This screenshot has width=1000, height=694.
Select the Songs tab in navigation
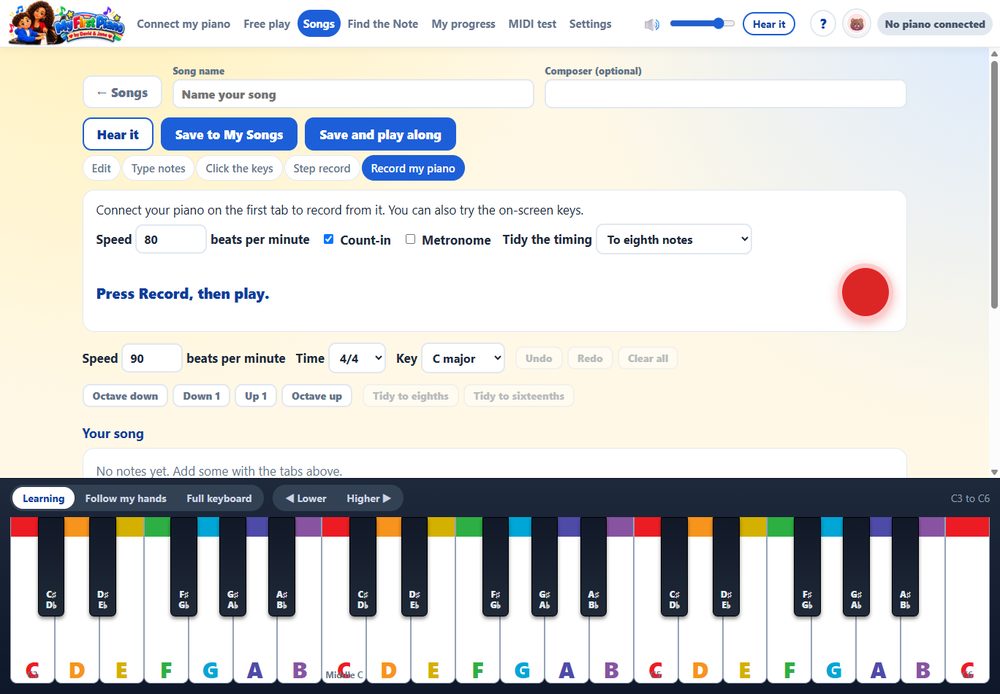(x=319, y=24)
